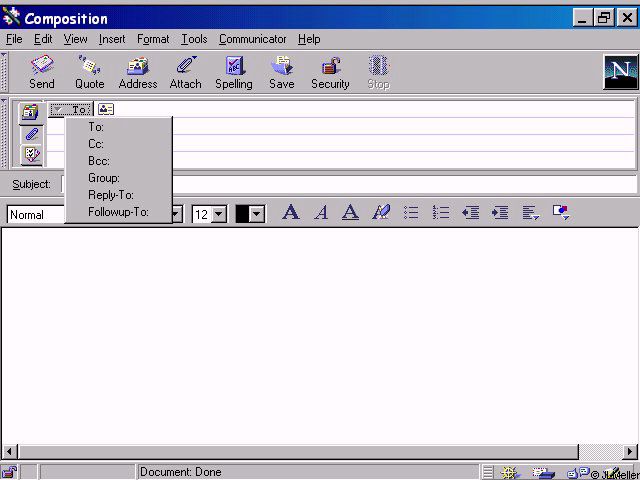Open the View menu
This screenshot has height=480, width=640.
[x=76, y=39]
